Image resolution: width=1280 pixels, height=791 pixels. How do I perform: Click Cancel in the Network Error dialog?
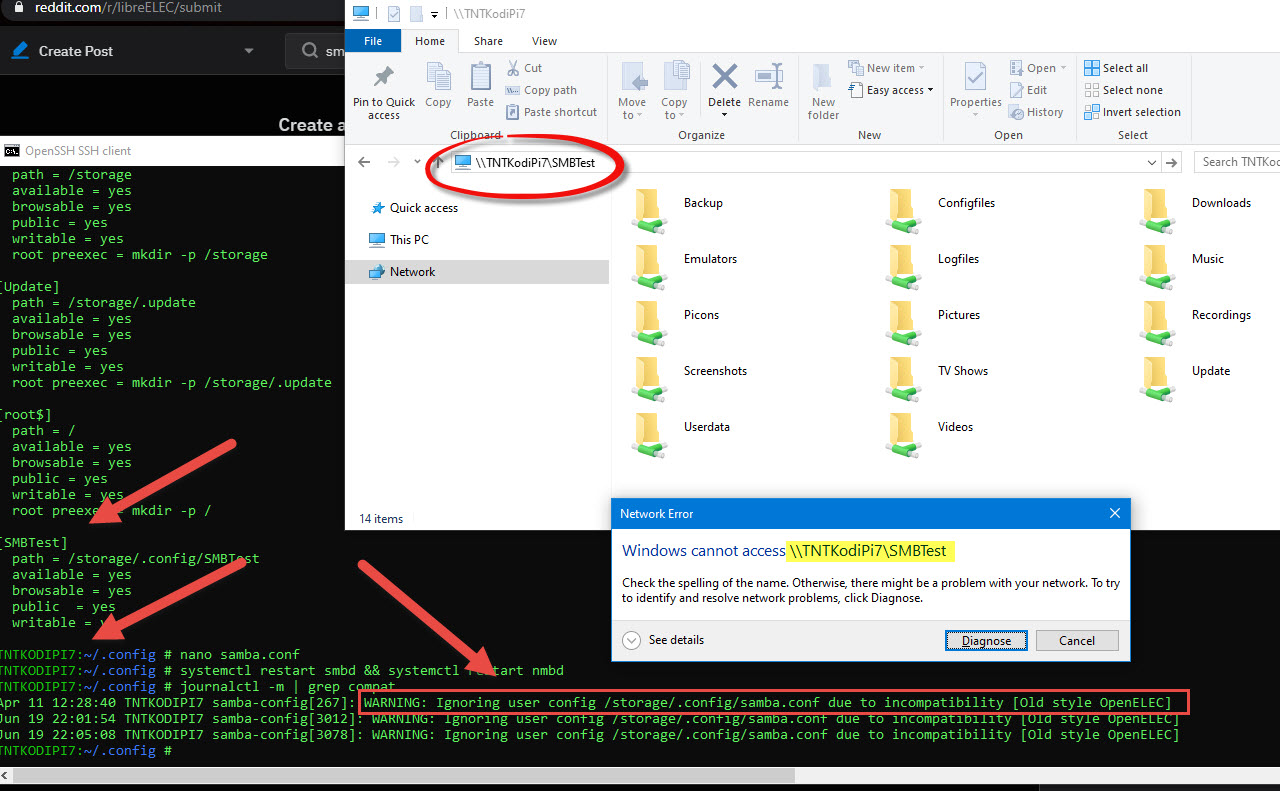[1076, 641]
